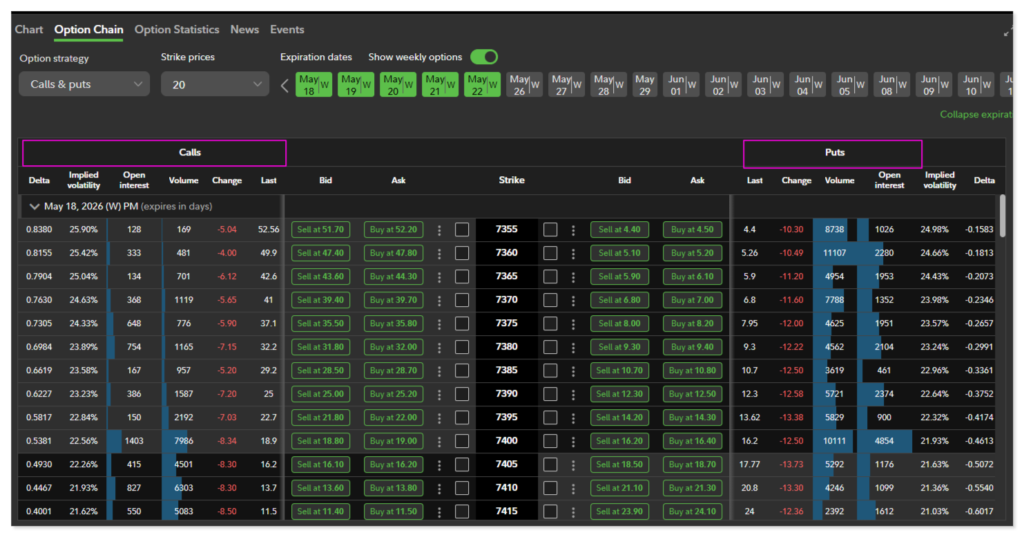This screenshot has height=537, width=1024.
Task: Select the May 22 expiration date
Action: [483, 85]
